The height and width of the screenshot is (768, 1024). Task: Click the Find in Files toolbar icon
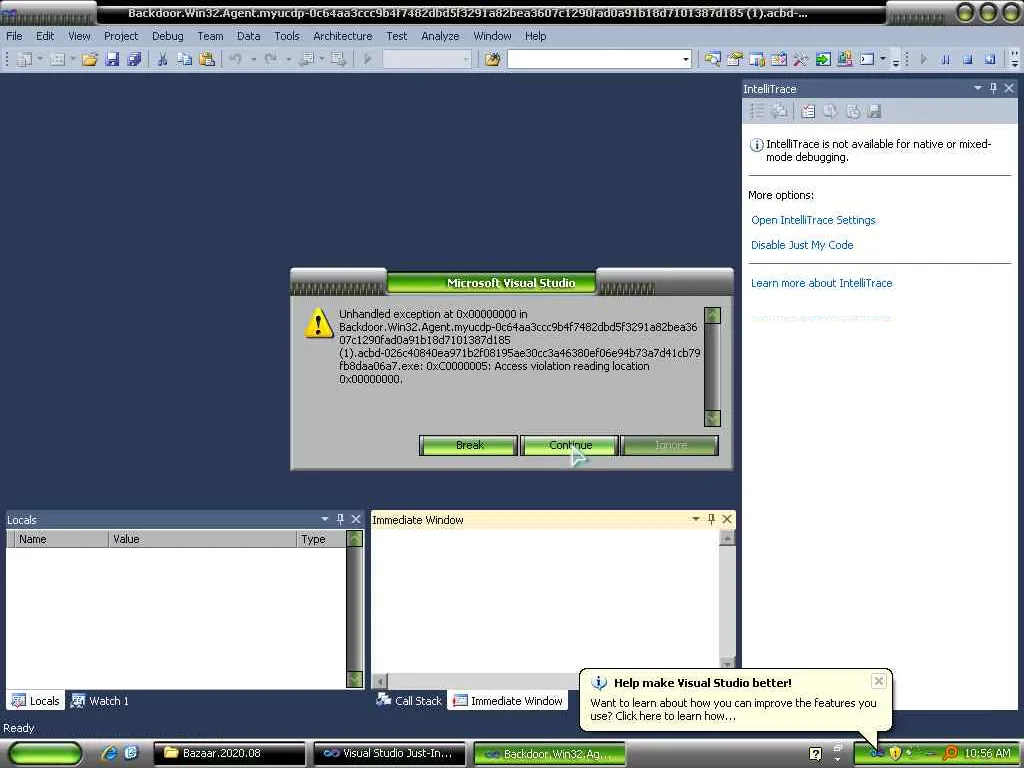point(492,59)
